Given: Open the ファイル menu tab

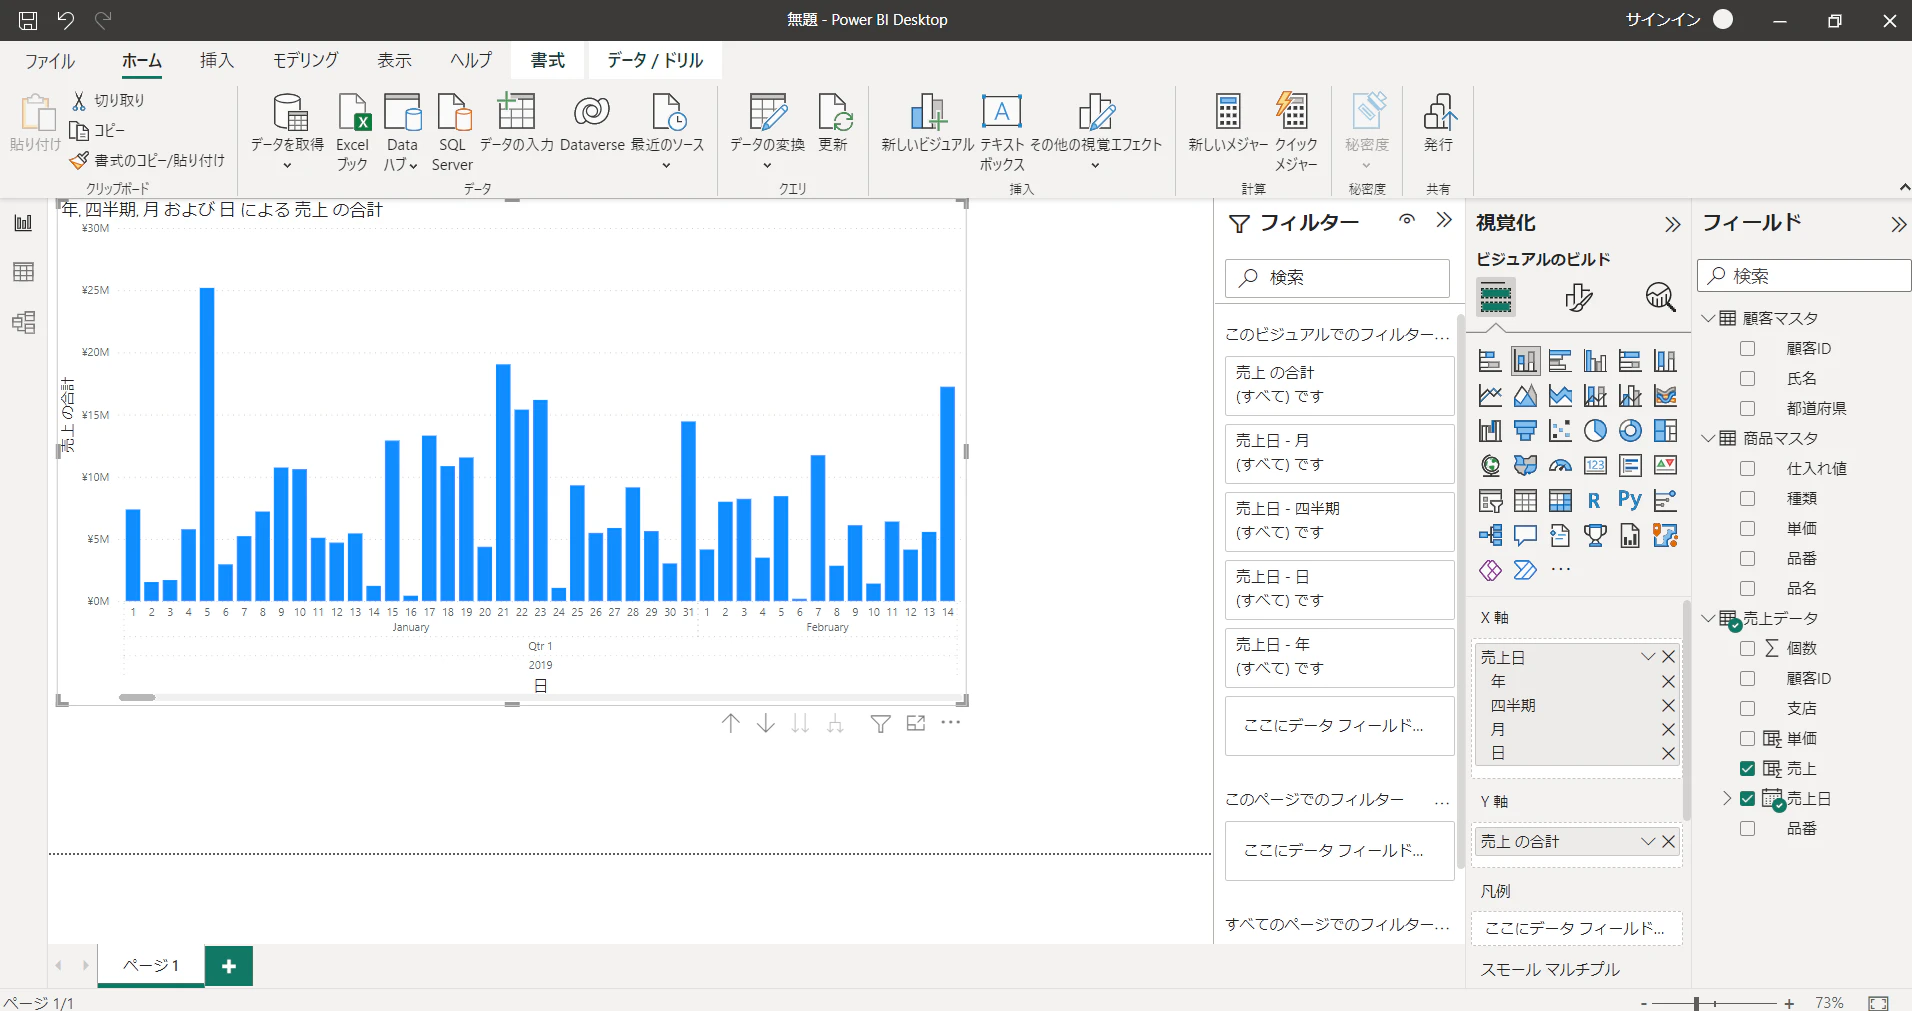Looking at the screenshot, I should (x=50, y=61).
